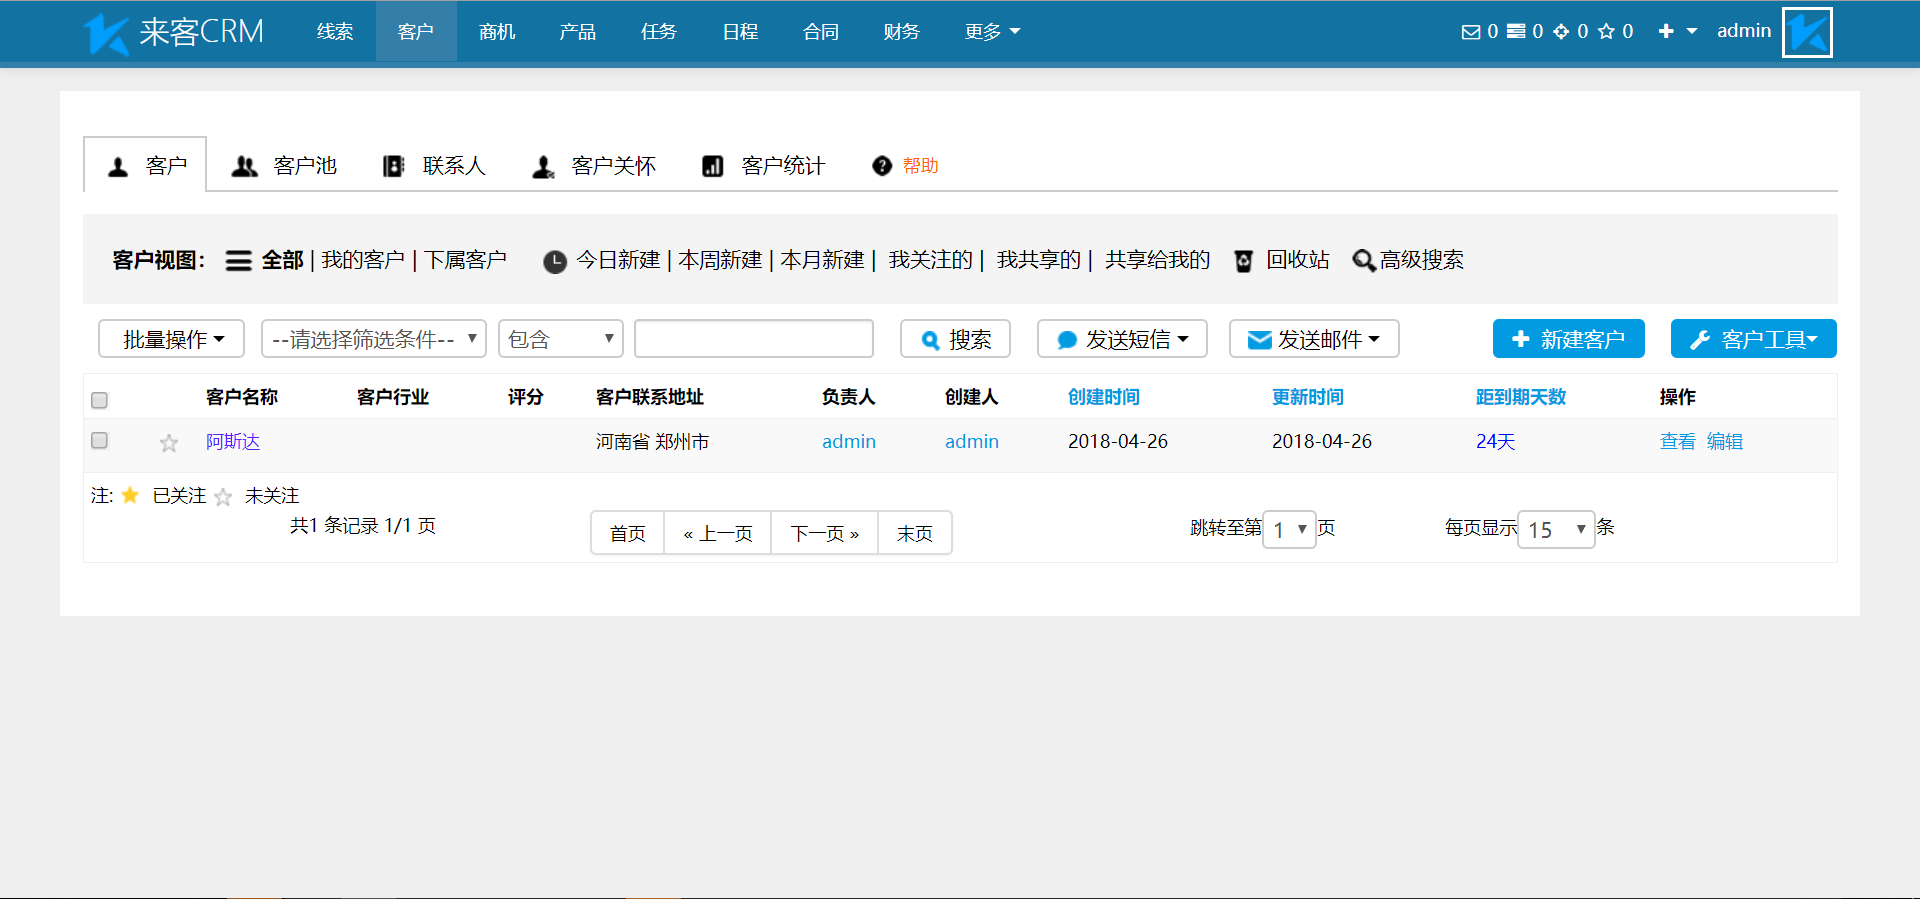Open the 合同 menu
1920x899 pixels.
[x=821, y=32]
